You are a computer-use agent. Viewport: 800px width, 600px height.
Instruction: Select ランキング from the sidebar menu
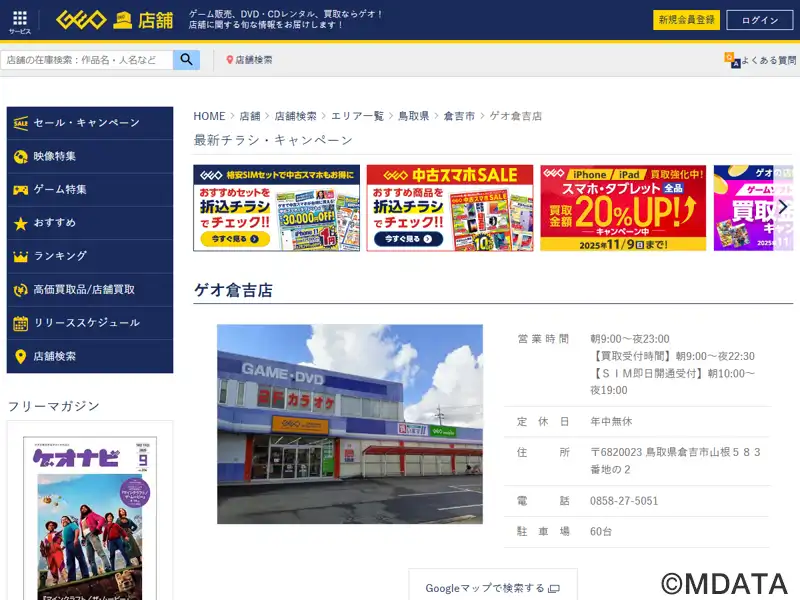click(x=90, y=256)
